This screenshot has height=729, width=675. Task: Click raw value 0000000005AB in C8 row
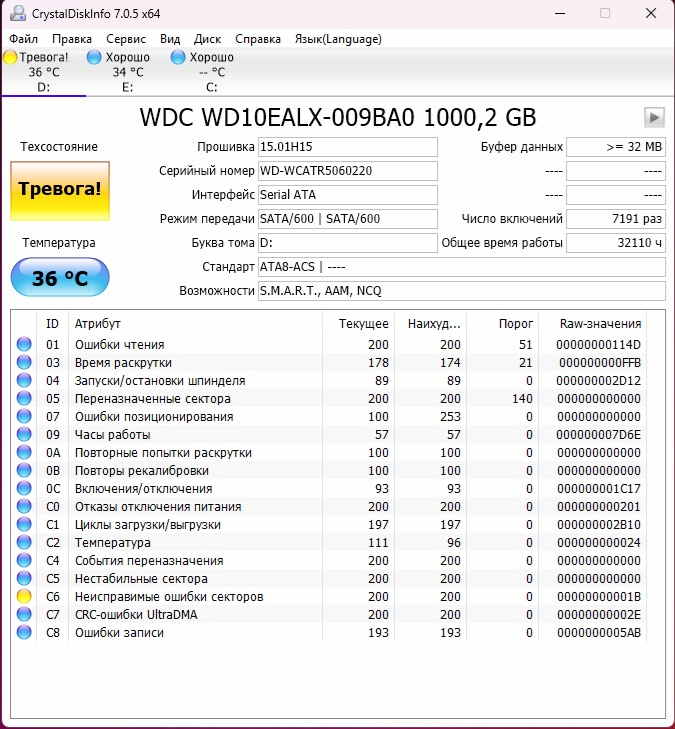tap(599, 633)
